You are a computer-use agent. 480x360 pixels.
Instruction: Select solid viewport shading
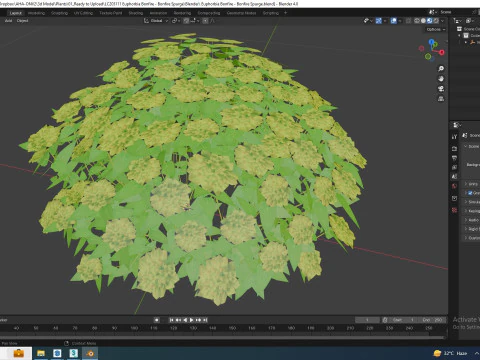(423, 21)
